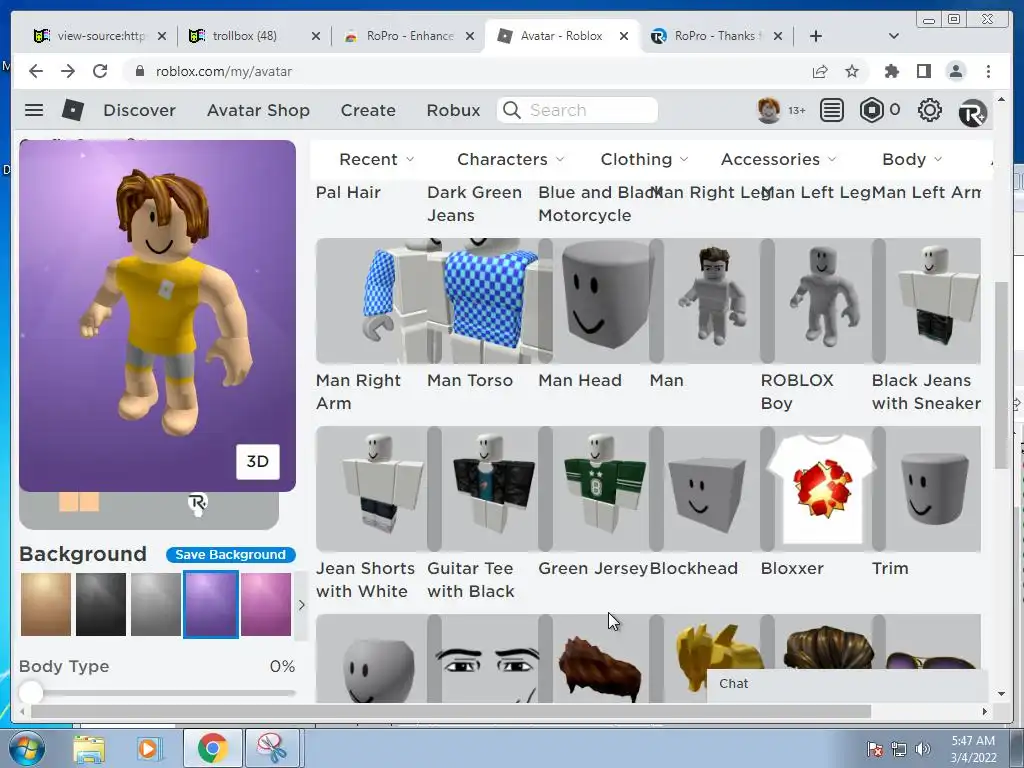The image size is (1024, 768).
Task: Open File Explorer from the taskbar
Action: pyautogui.click(x=89, y=748)
